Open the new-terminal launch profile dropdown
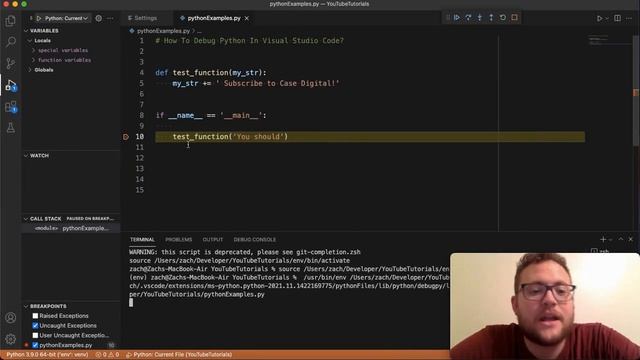 tap(611, 240)
